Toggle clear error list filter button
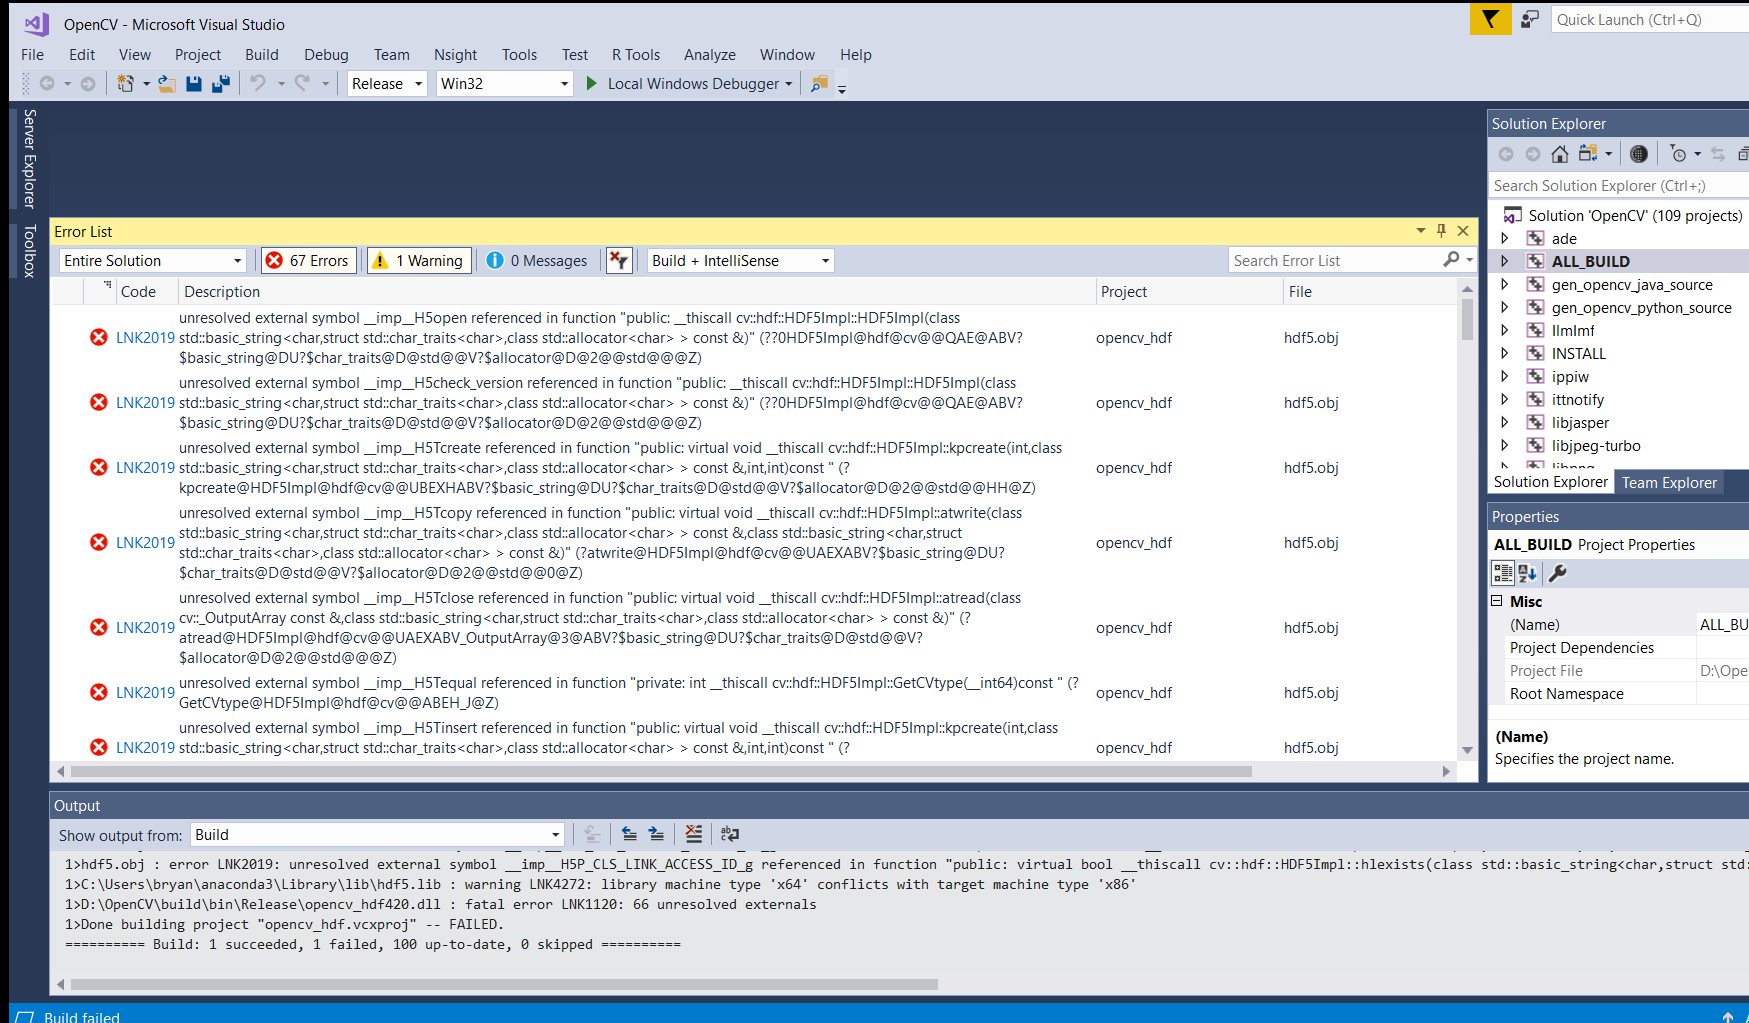 [x=619, y=261]
